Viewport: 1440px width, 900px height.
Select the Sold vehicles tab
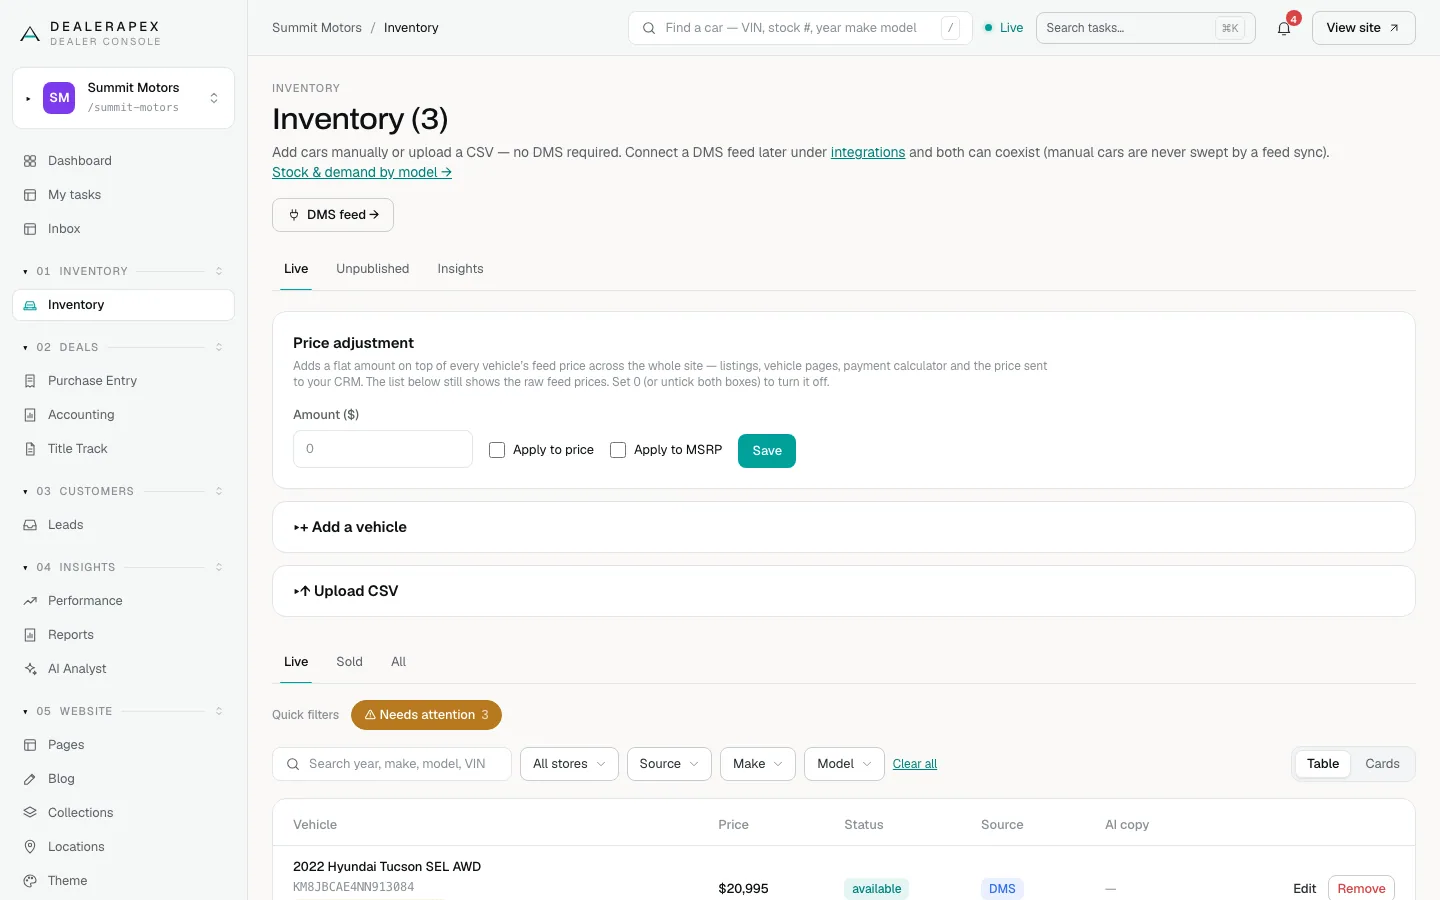349,662
